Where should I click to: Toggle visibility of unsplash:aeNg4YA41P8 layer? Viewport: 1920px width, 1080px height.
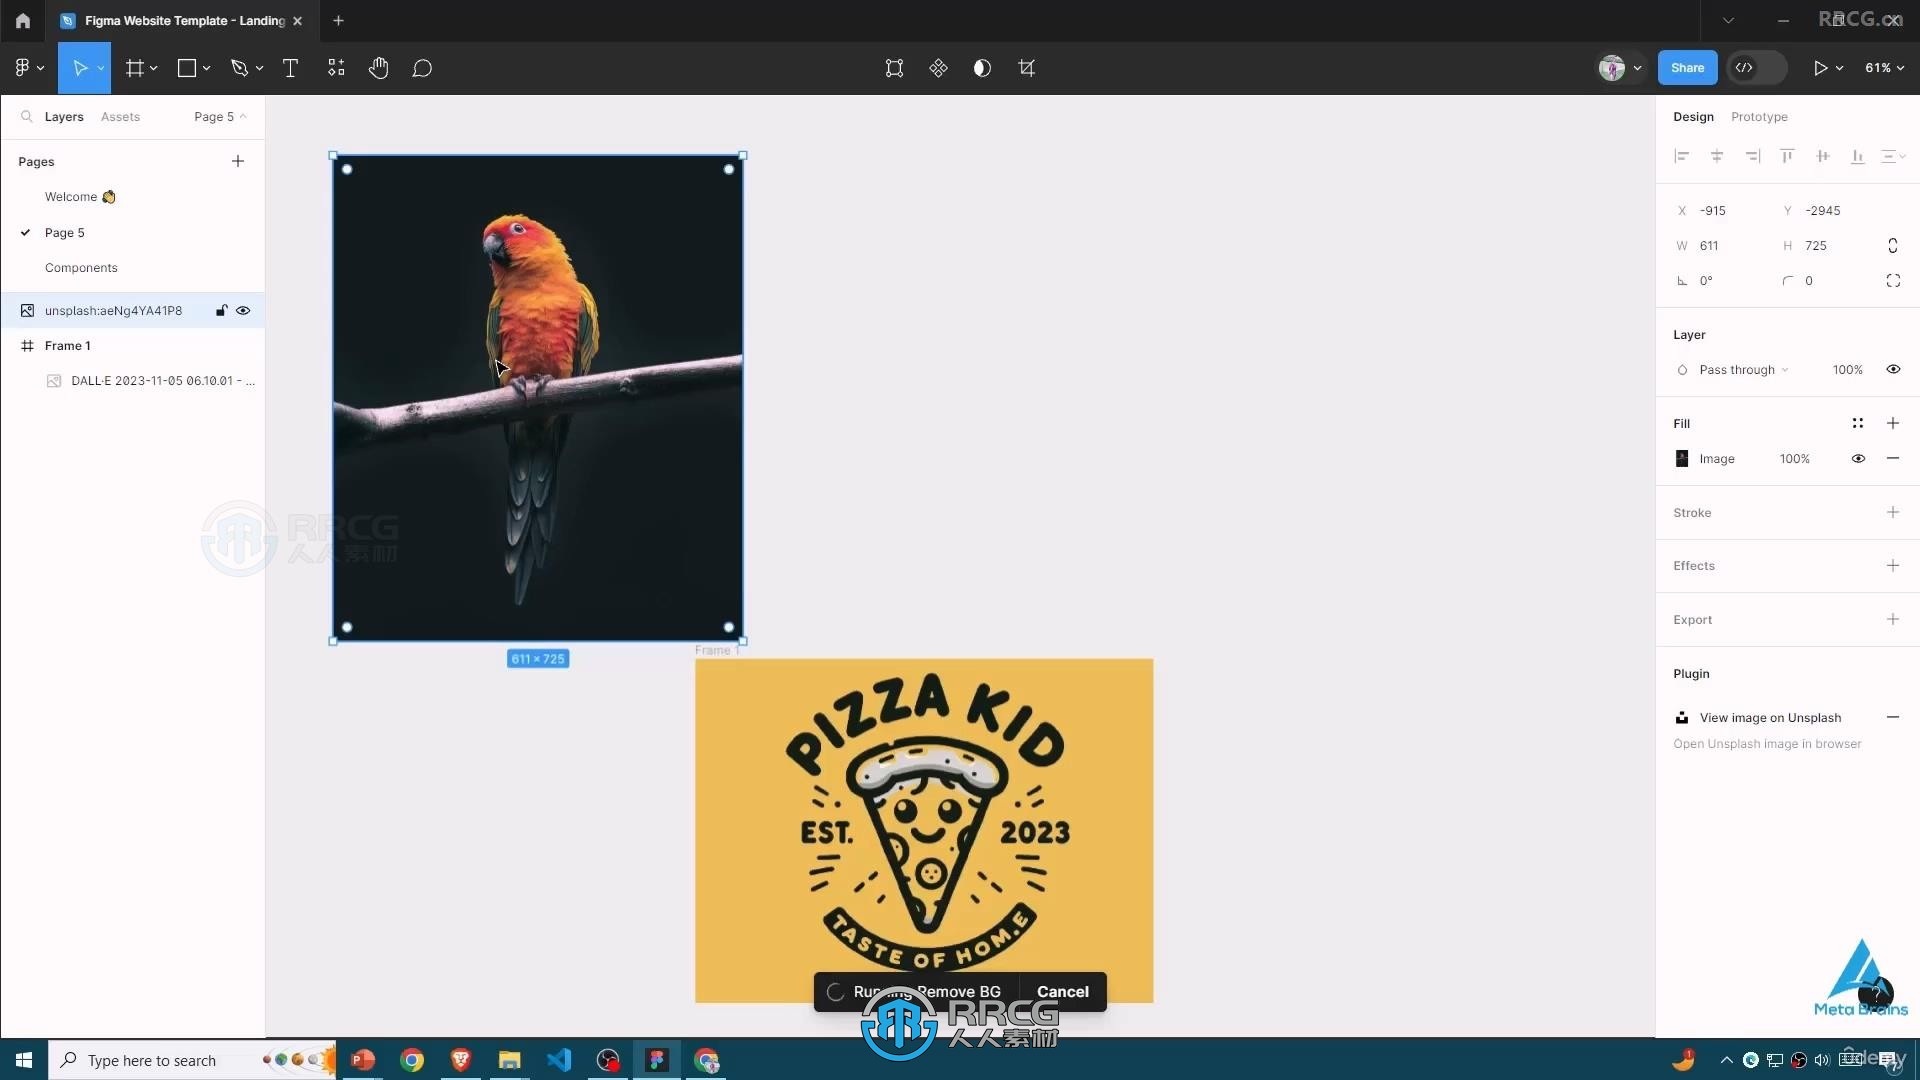point(243,310)
